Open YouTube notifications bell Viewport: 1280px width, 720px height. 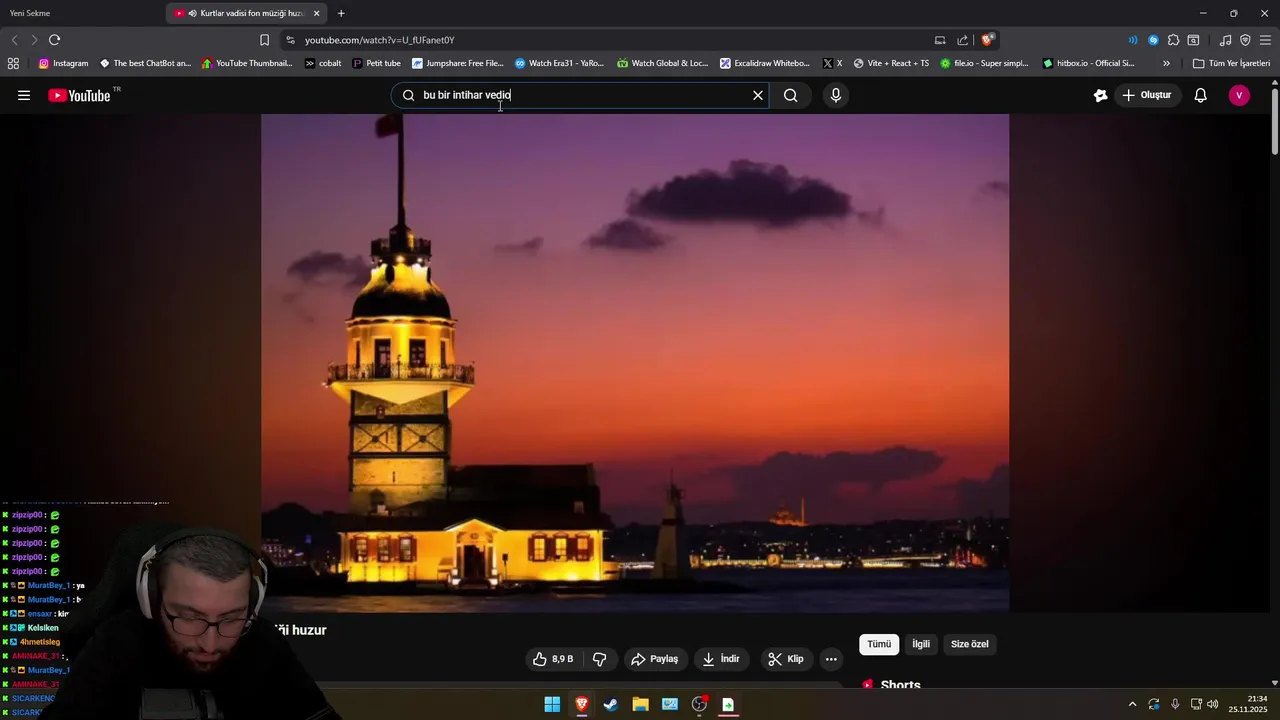pyautogui.click(x=1201, y=95)
